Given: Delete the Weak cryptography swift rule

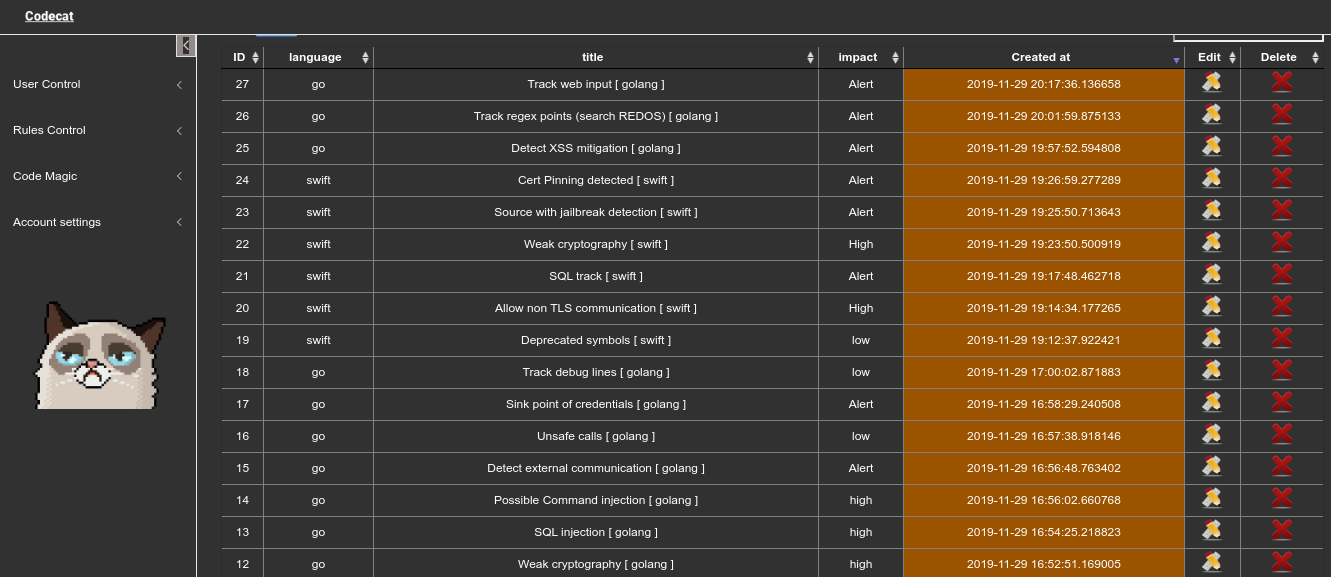Looking at the screenshot, I should (1281, 244).
